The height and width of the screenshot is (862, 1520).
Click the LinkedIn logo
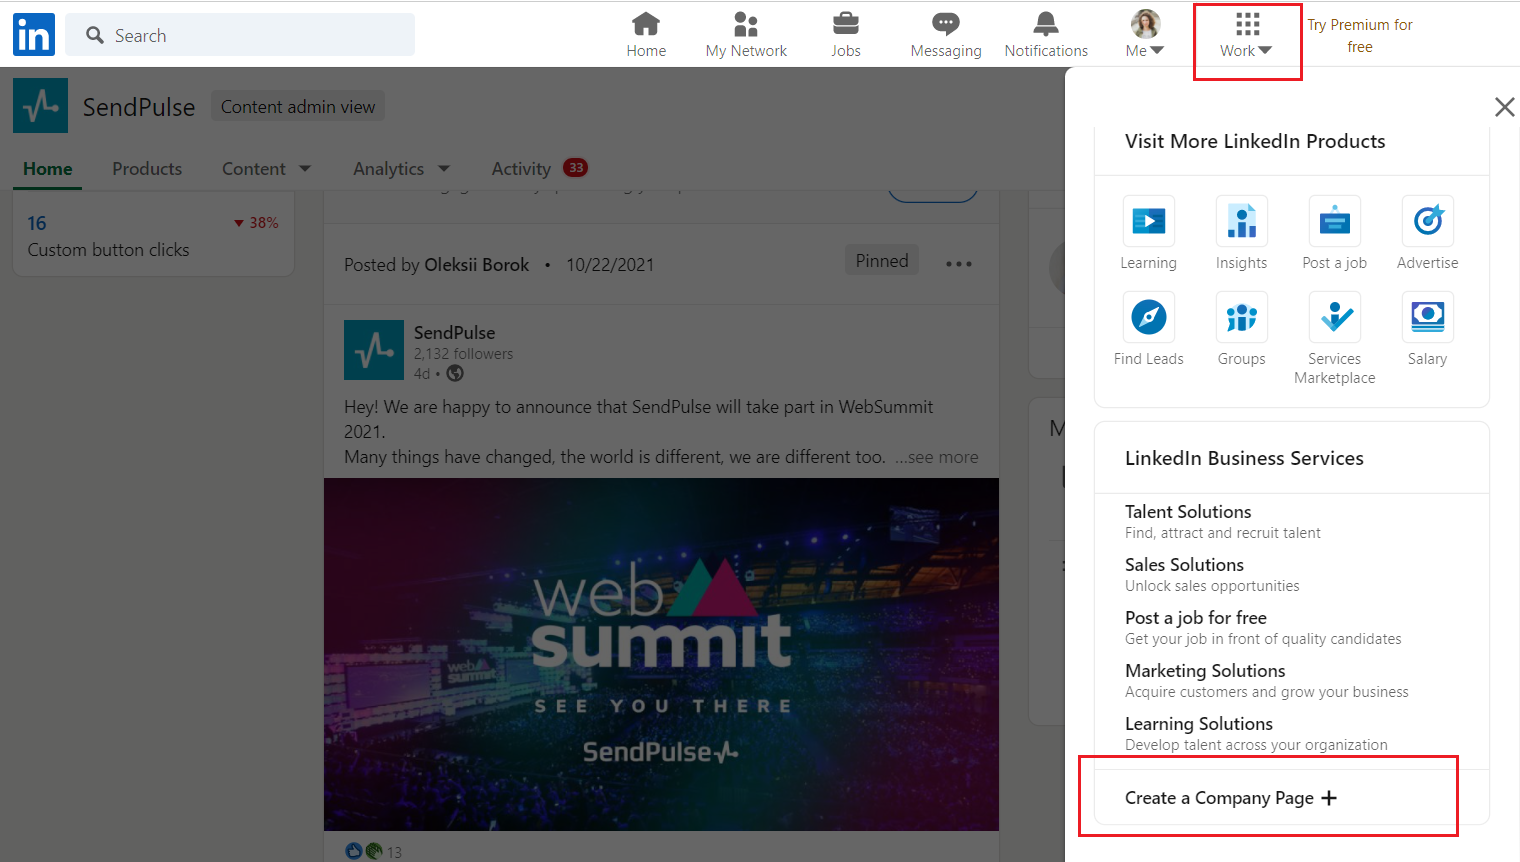34,35
